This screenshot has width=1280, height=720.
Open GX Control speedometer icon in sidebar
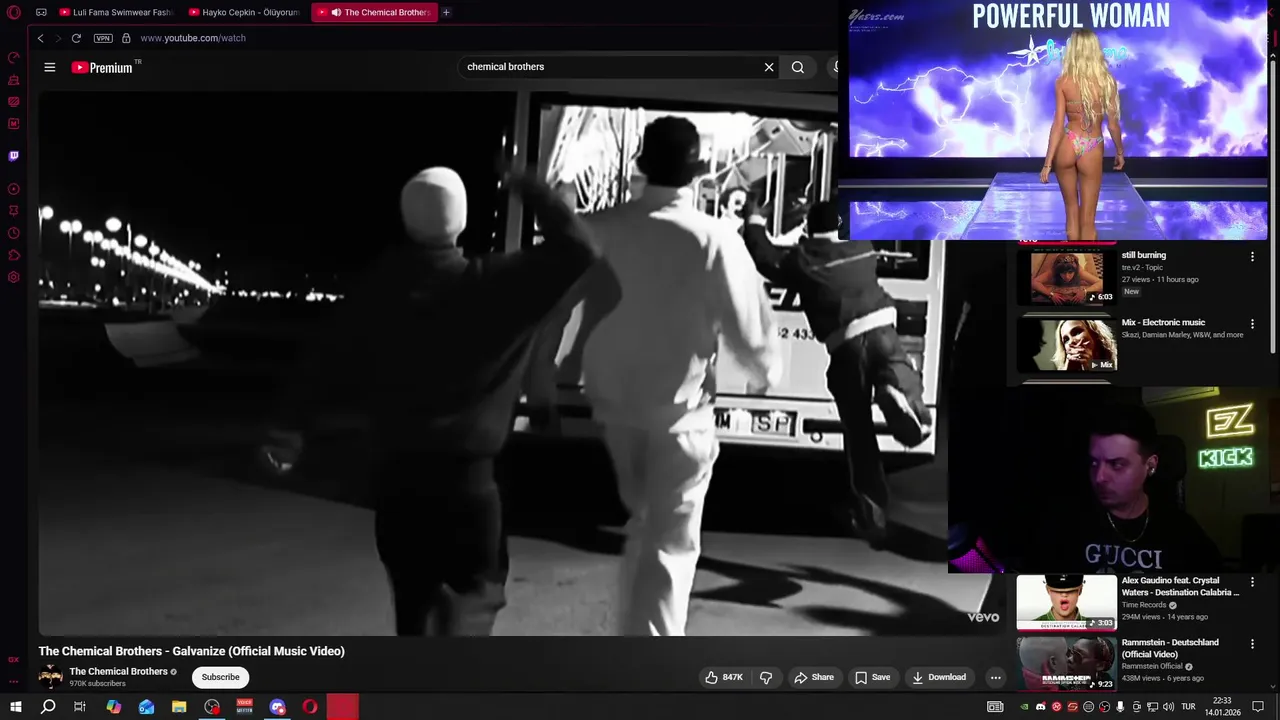(14, 58)
